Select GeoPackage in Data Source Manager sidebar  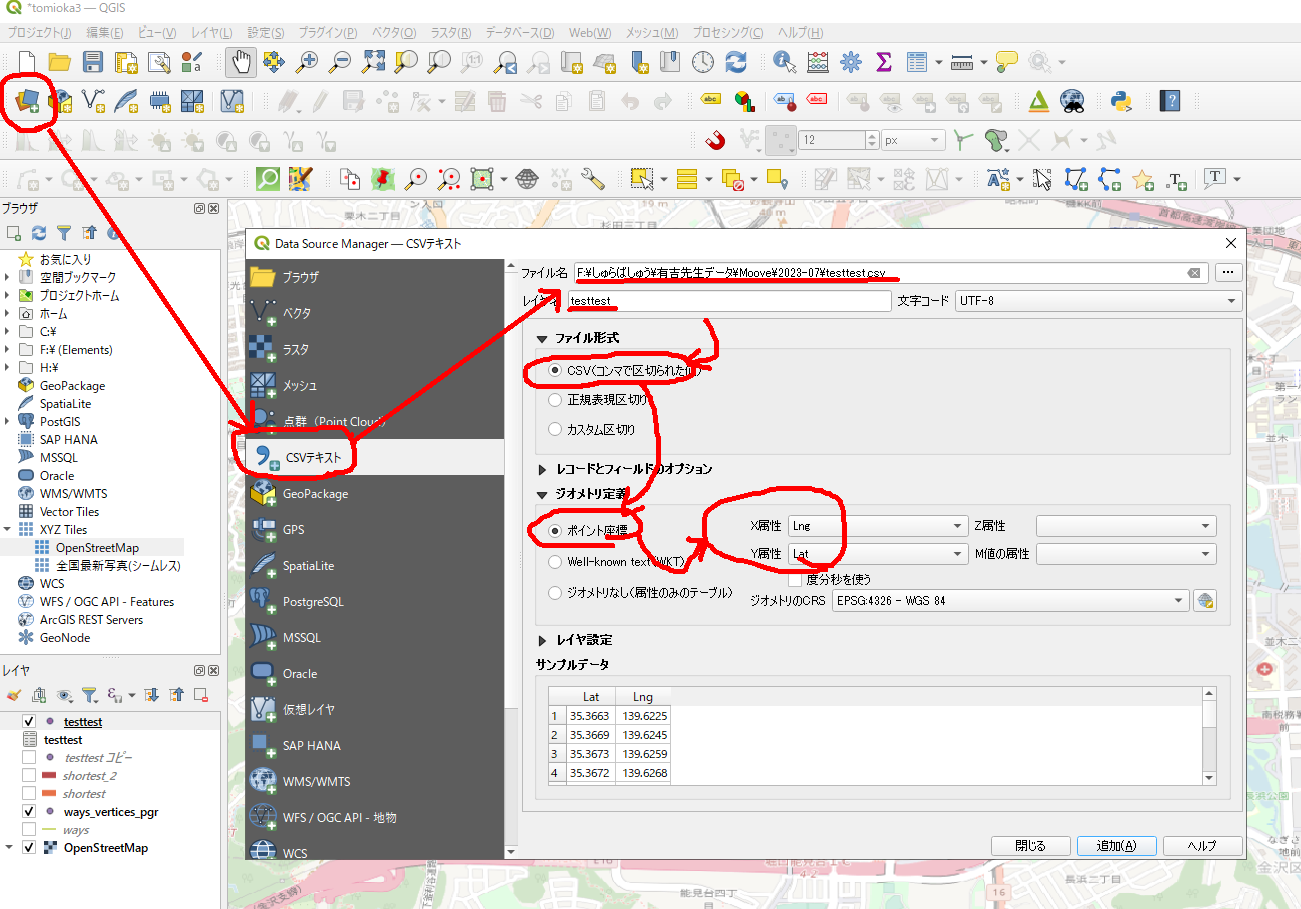pos(315,493)
